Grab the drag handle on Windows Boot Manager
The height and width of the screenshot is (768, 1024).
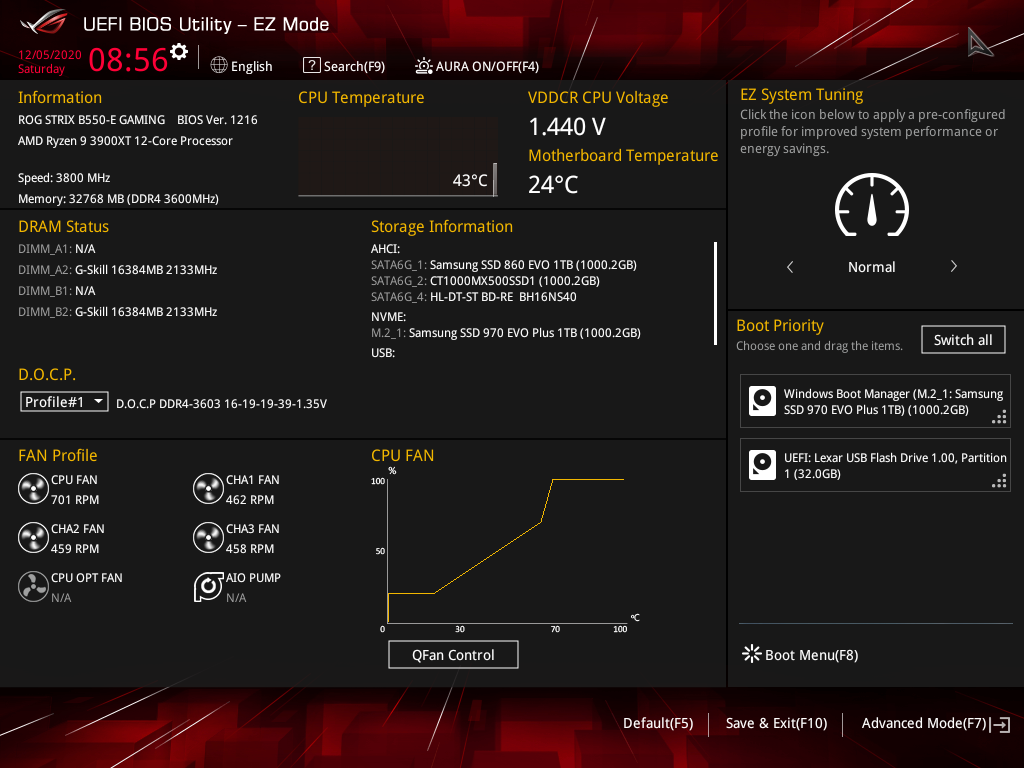pos(999,417)
